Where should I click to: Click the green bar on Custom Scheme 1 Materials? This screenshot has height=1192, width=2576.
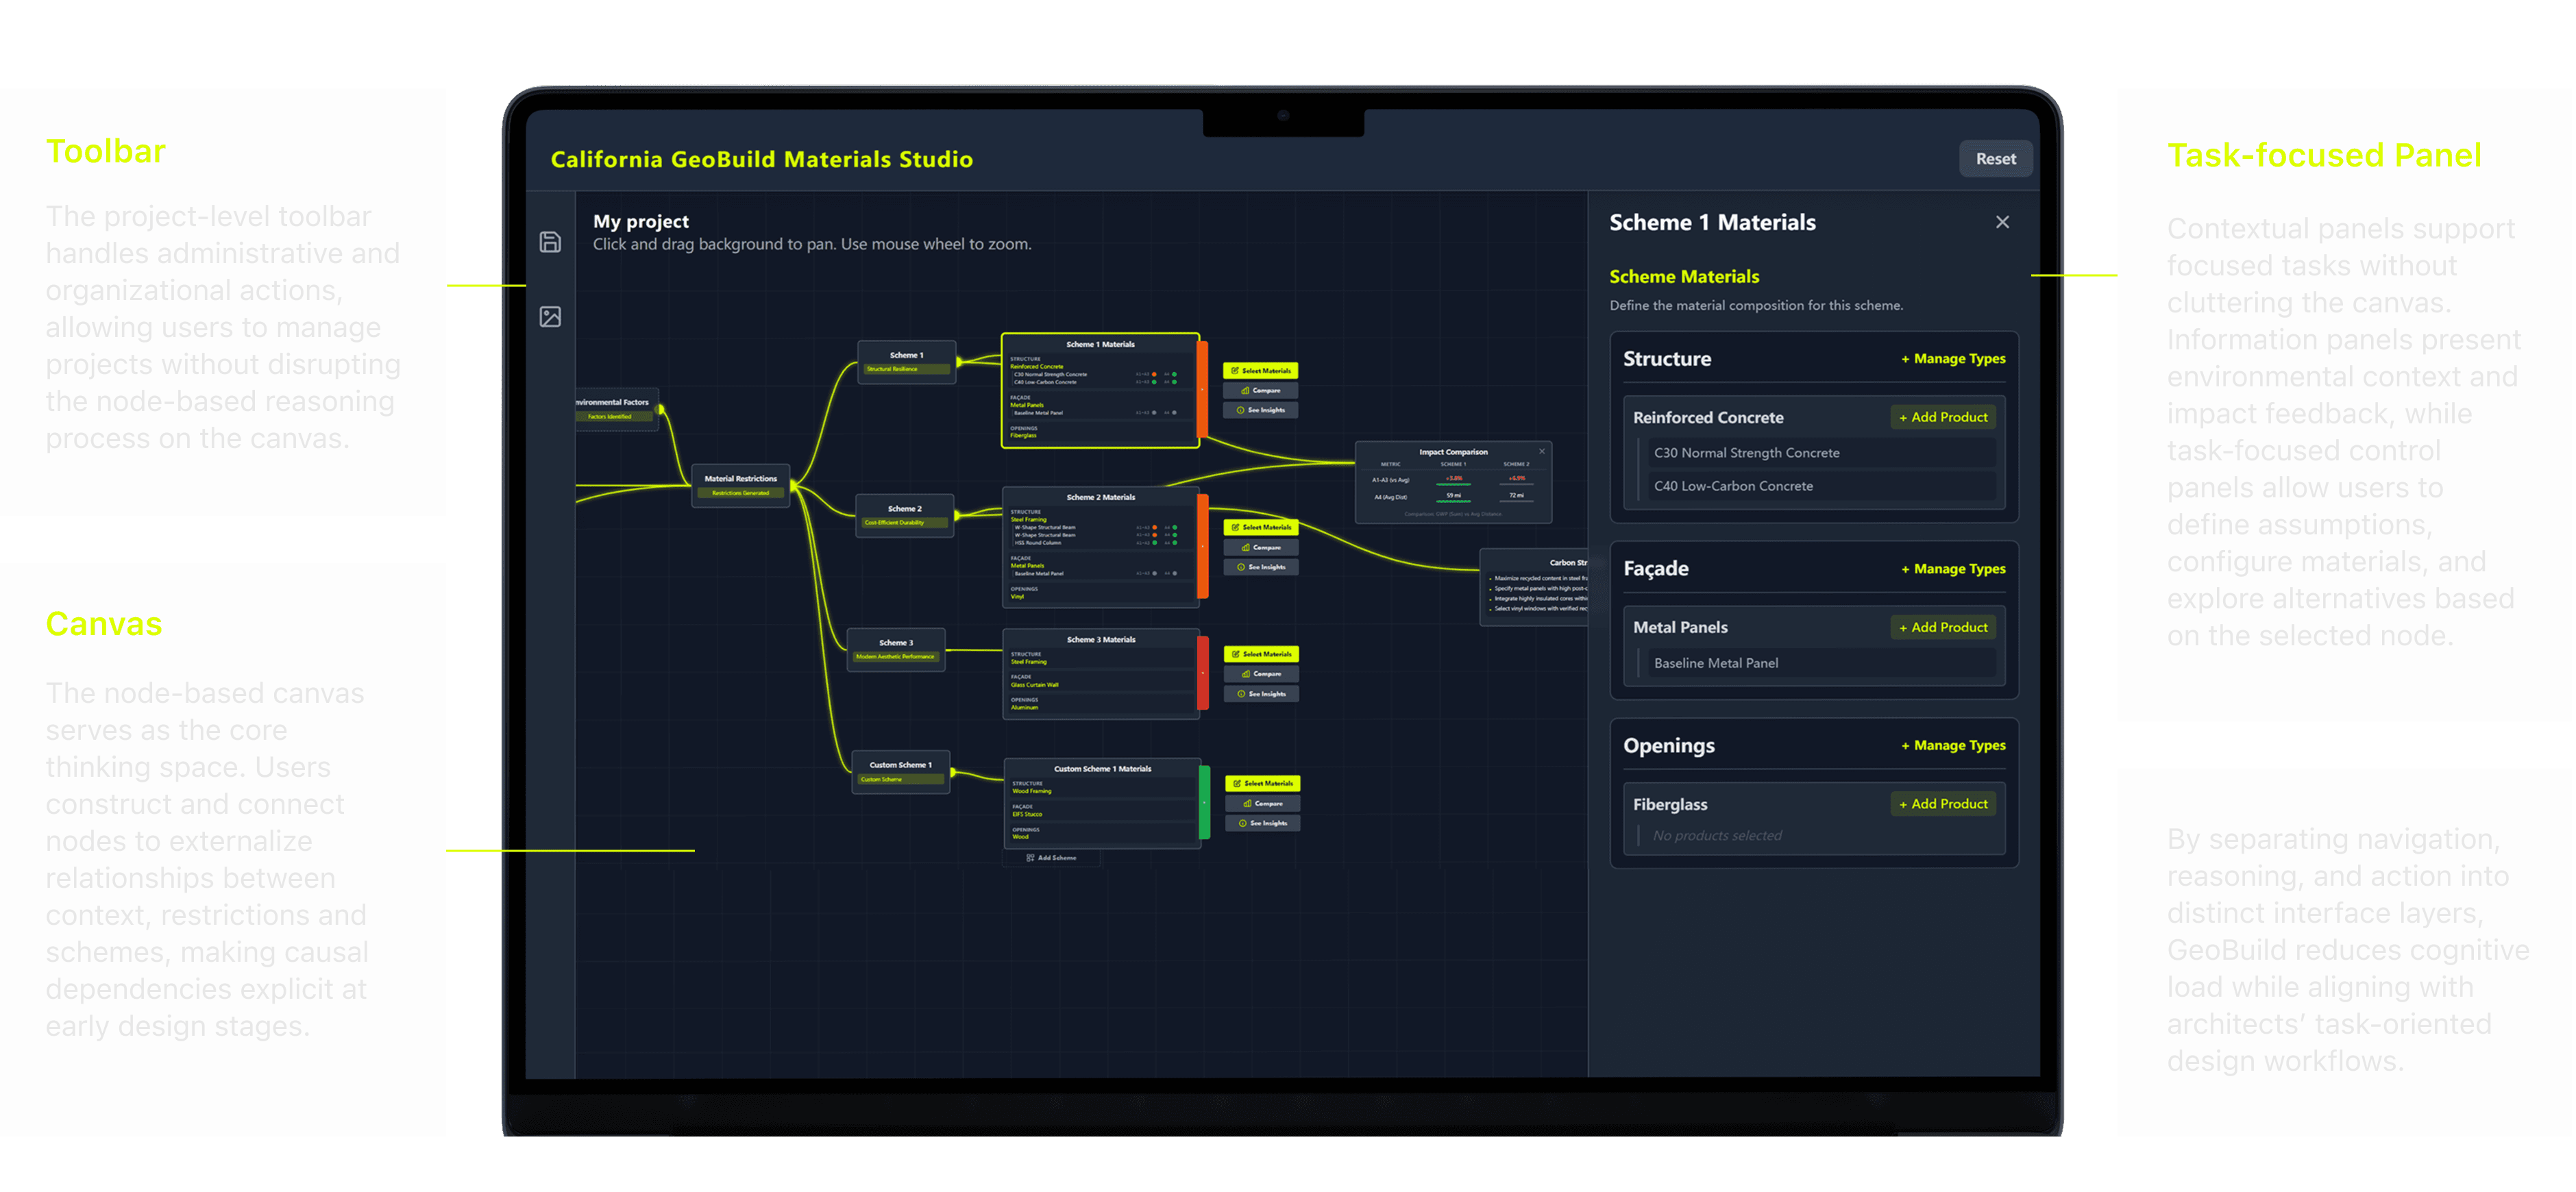click(1204, 802)
